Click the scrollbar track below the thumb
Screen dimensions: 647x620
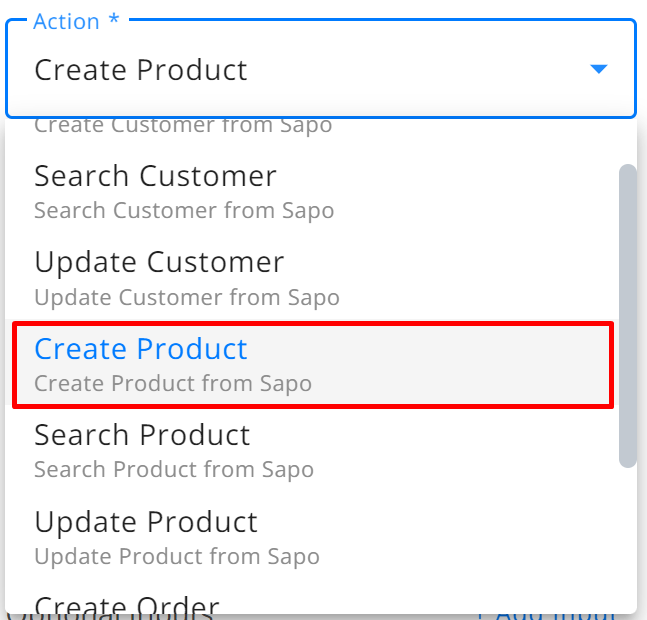click(628, 540)
